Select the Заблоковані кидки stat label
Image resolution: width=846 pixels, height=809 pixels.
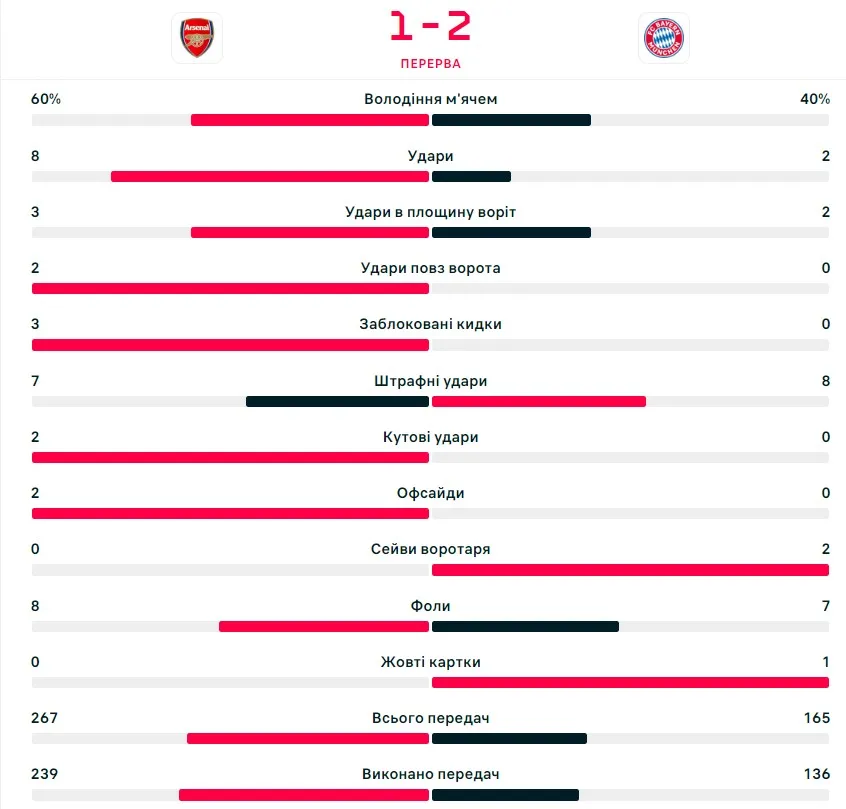[430, 324]
